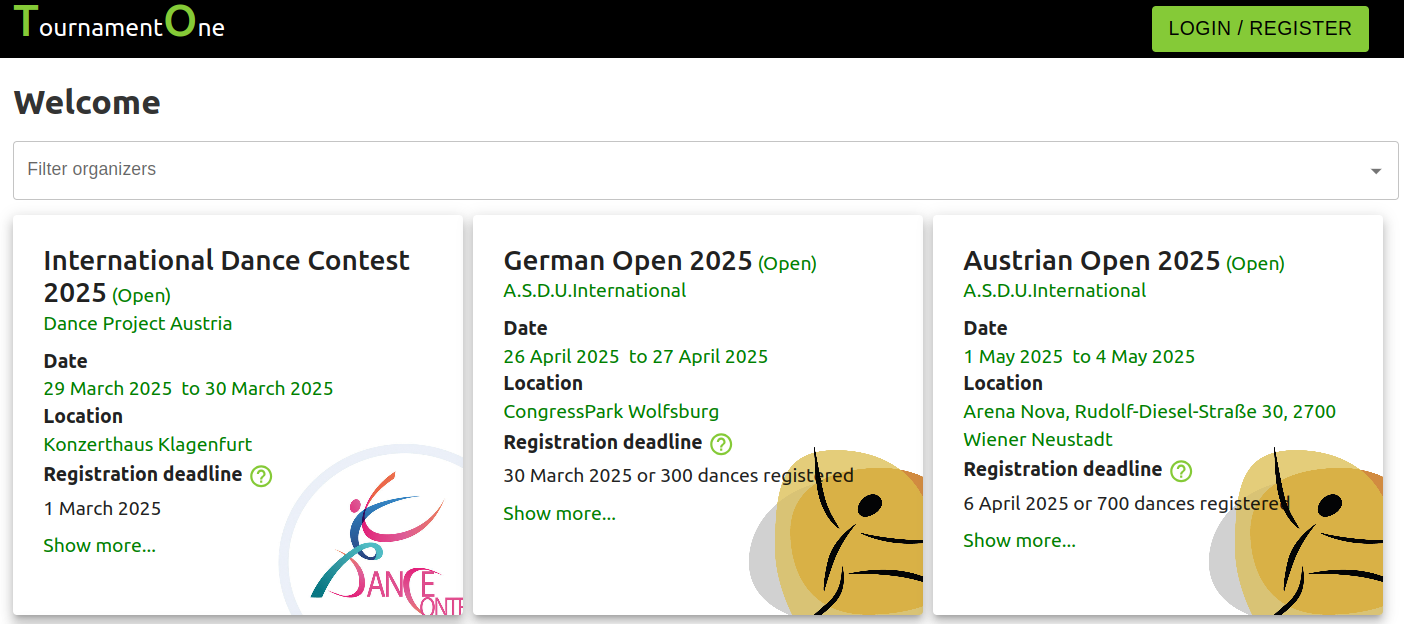This screenshot has height=624, width=1404.
Task: Click the TournamentOne logo in header
Action: (119, 25)
